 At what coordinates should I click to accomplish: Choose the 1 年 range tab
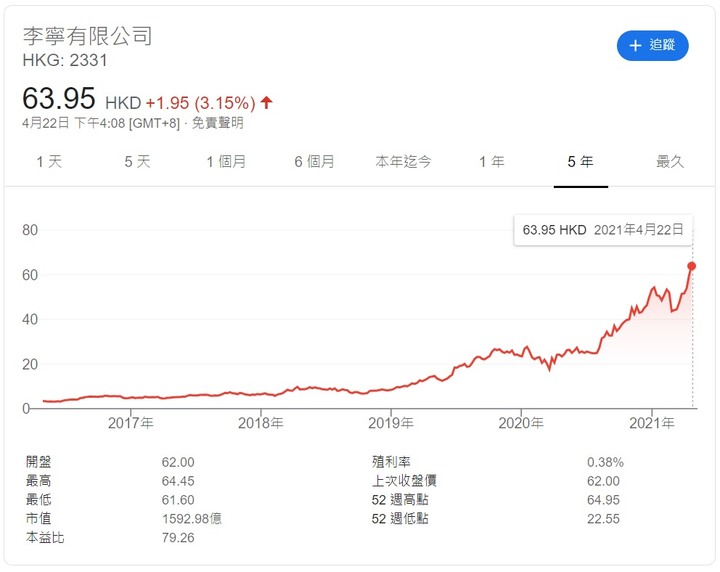click(492, 162)
